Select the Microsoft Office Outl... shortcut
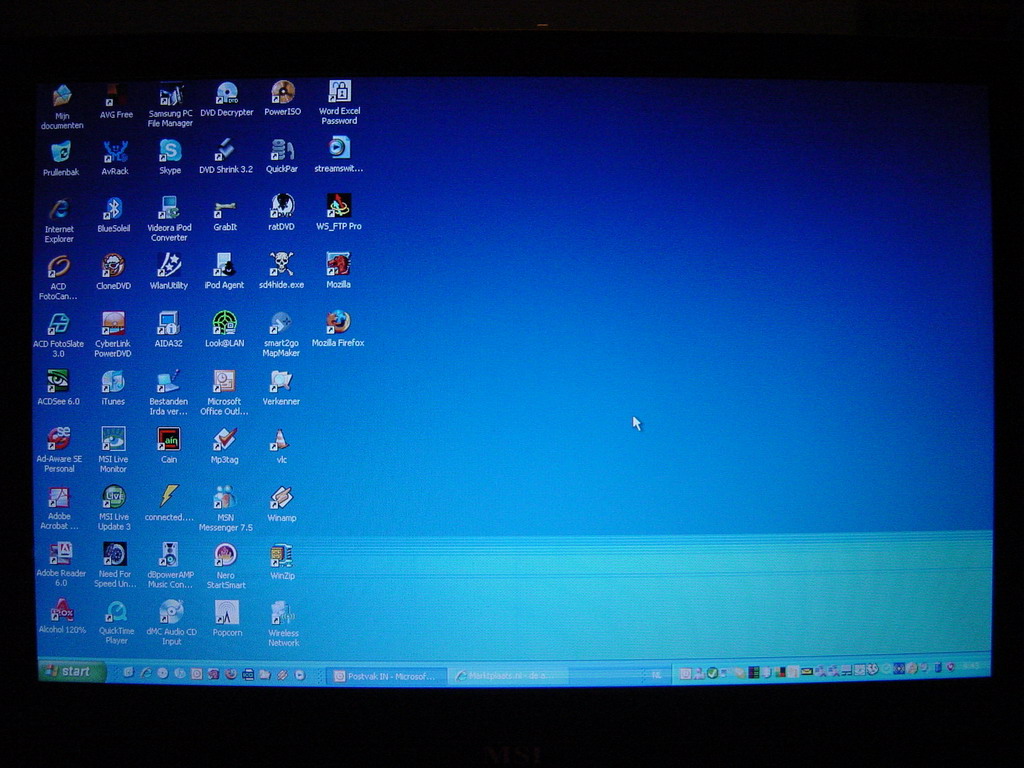 coord(224,392)
